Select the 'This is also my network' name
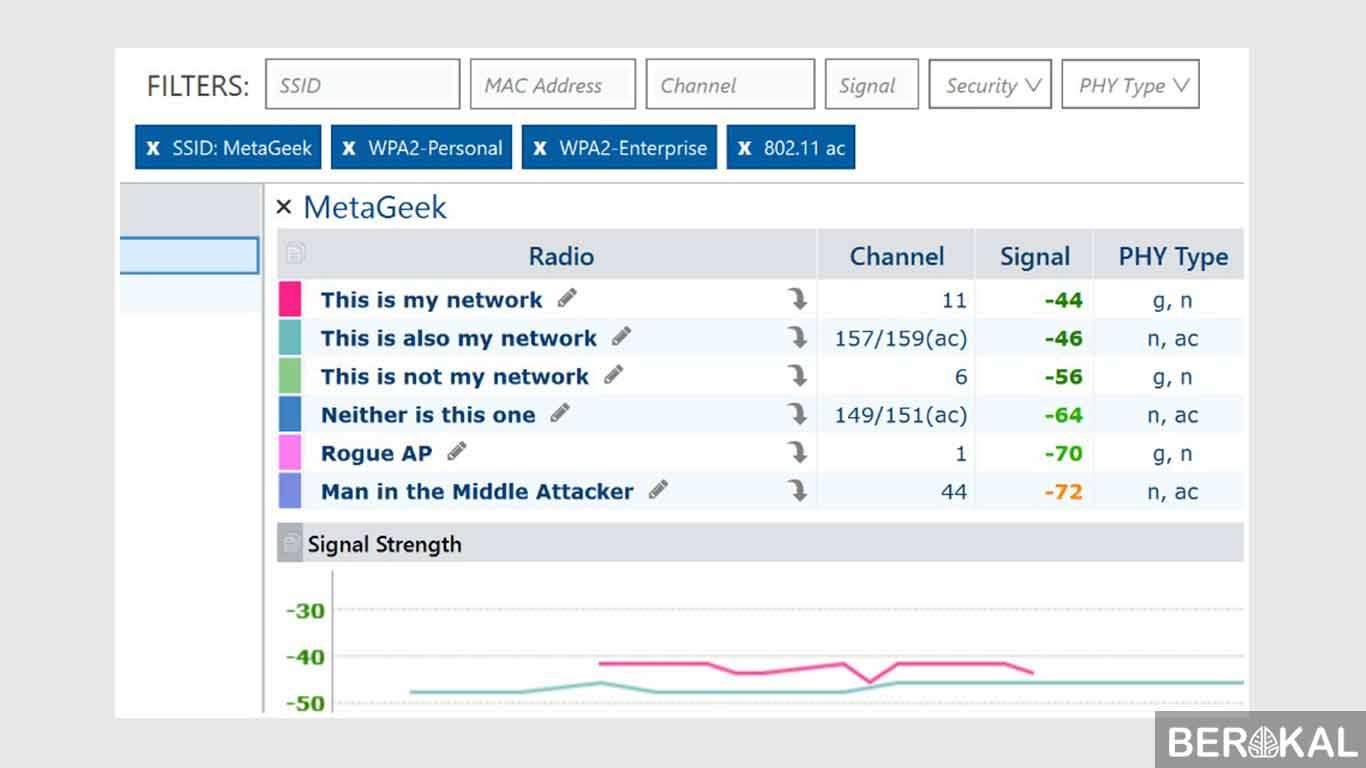Viewport: 1366px width, 768px height. click(458, 338)
